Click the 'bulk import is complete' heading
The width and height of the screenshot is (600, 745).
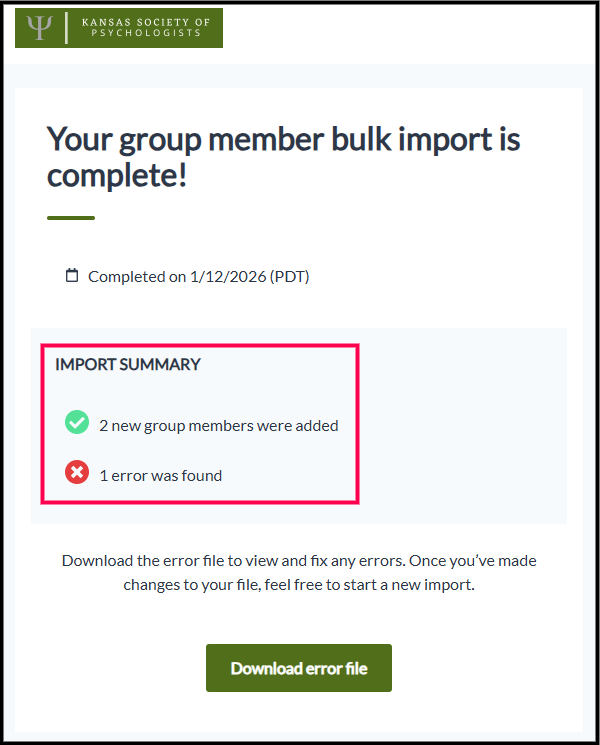(x=283, y=157)
